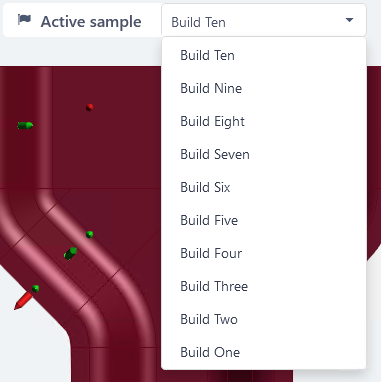Click the Active sample label
The height and width of the screenshot is (382, 381).
[x=91, y=22]
